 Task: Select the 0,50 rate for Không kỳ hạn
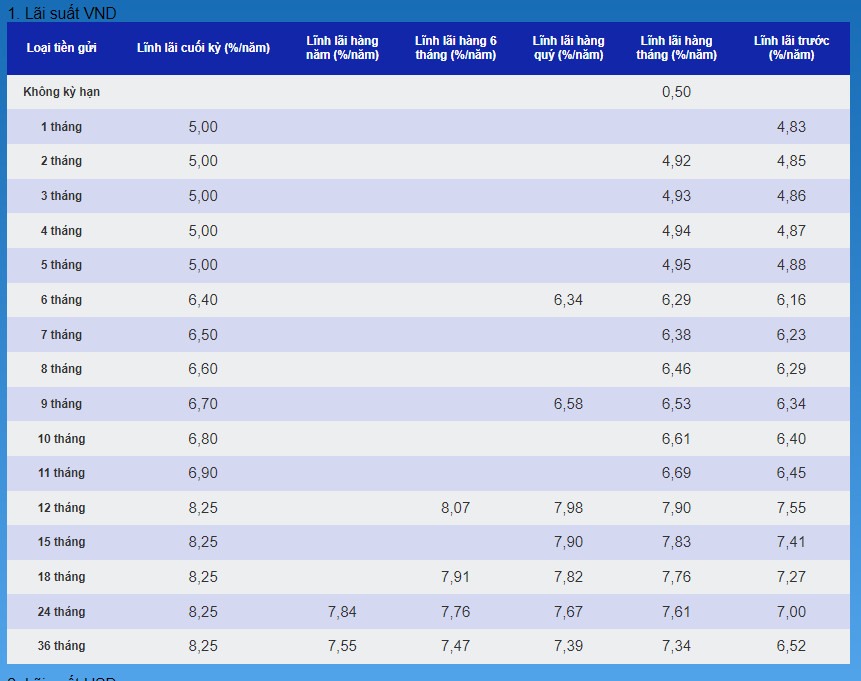pos(676,92)
